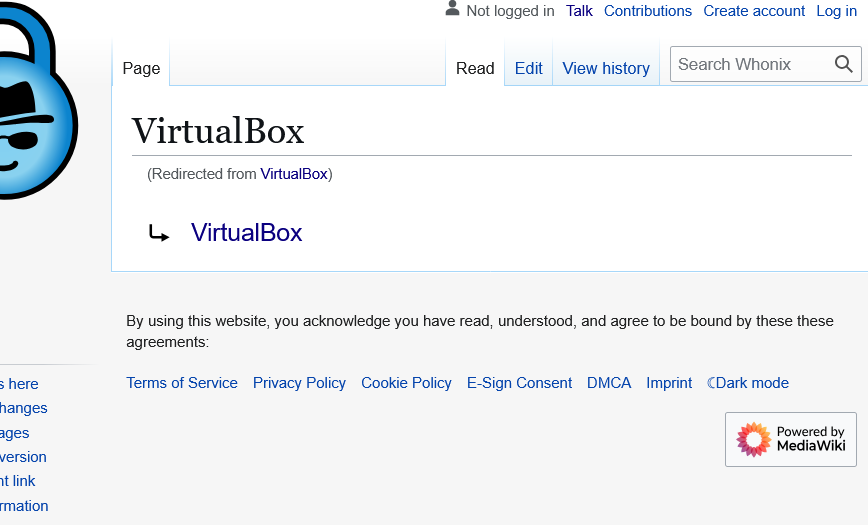This screenshot has width=868, height=525.
Task: Open the Edit tab
Action: tap(529, 68)
